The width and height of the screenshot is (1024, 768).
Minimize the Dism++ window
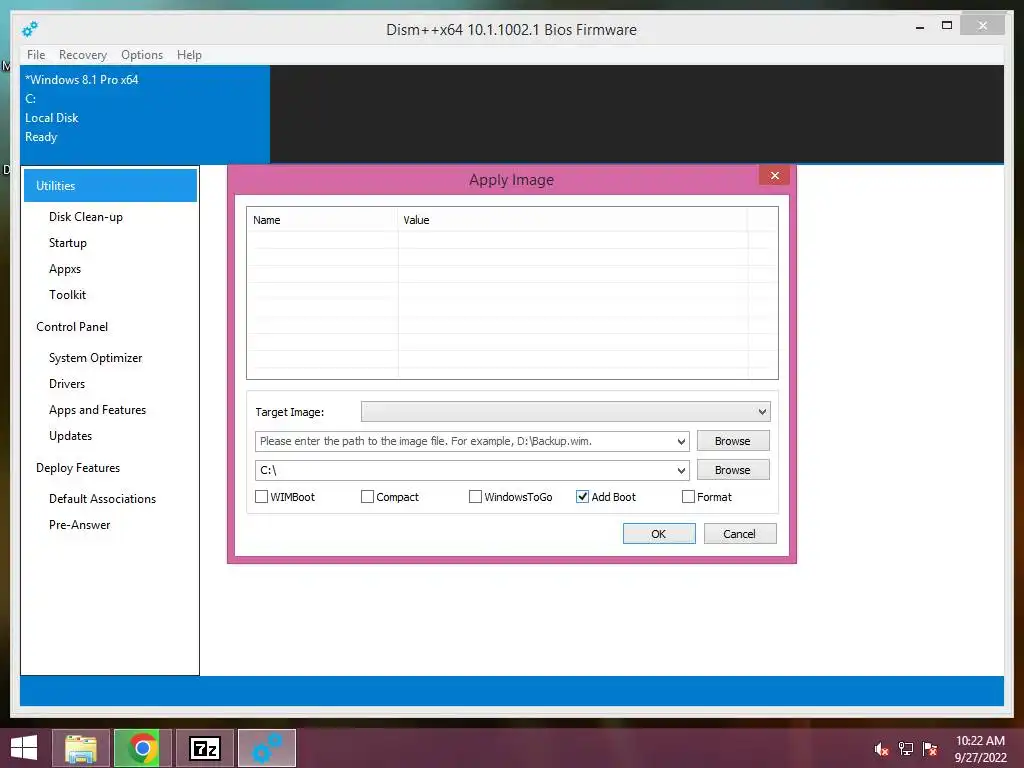tap(920, 26)
